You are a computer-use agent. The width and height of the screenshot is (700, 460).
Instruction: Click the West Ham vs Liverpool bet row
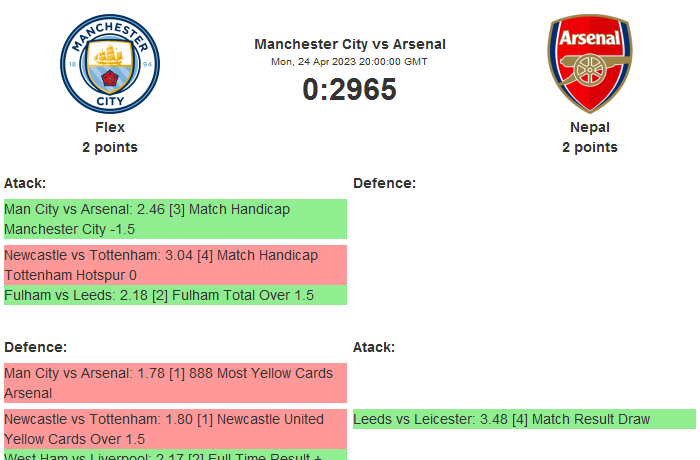pyautogui.click(x=175, y=455)
